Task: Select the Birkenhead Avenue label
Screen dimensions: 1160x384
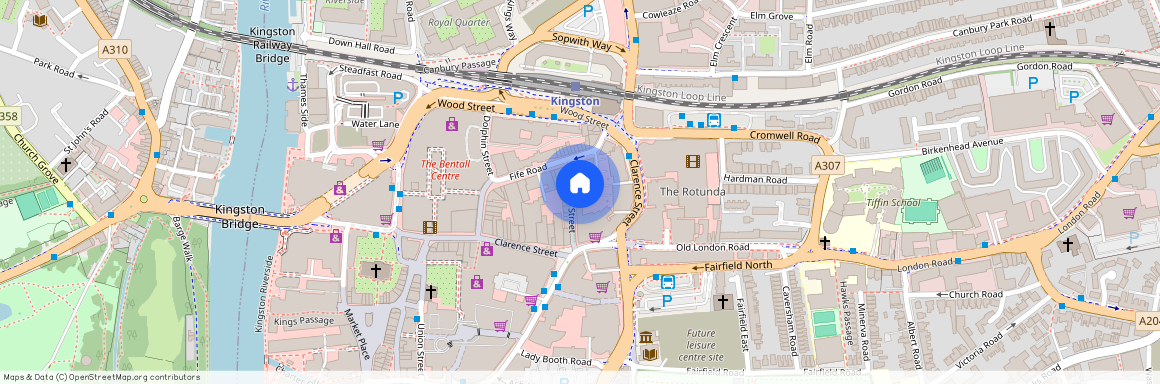Action: coord(962,146)
